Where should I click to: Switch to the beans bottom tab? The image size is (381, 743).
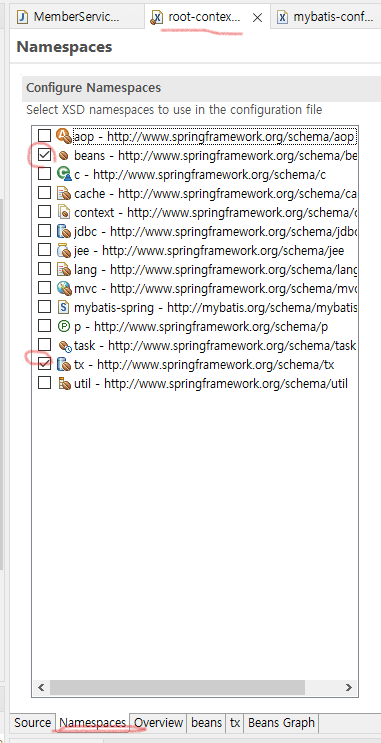206,723
